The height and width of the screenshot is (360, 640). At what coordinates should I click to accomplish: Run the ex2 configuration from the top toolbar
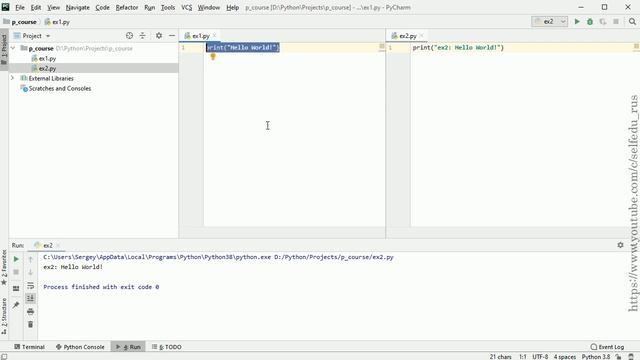[577, 22]
